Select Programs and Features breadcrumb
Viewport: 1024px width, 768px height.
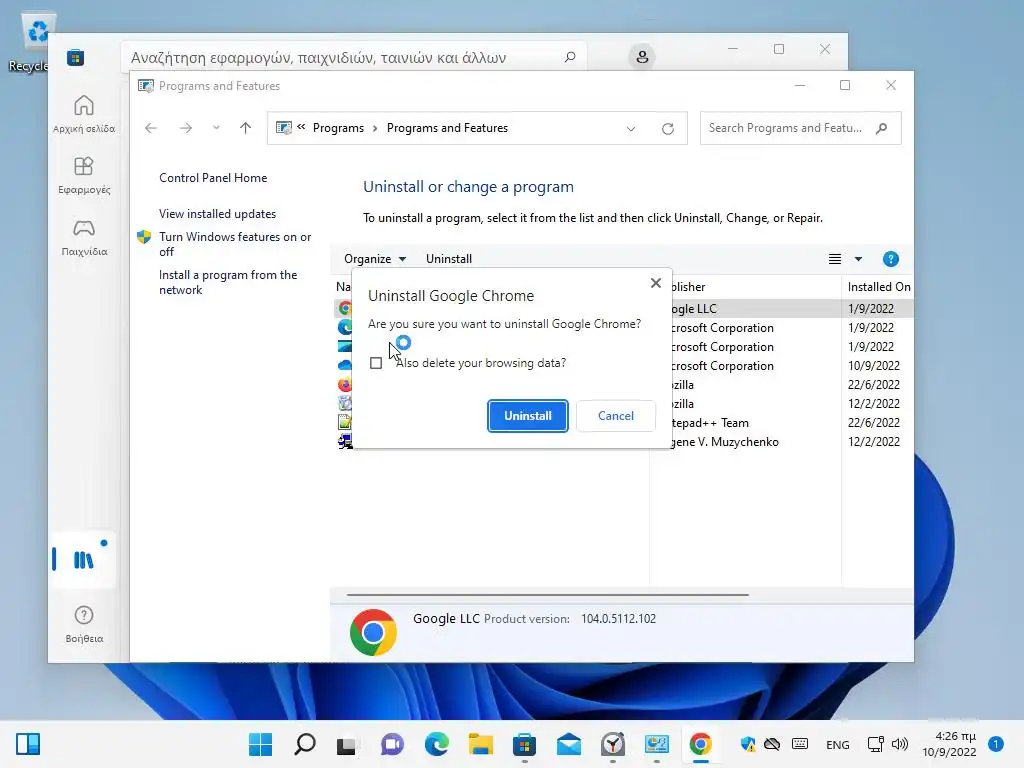(x=447, y=128)
